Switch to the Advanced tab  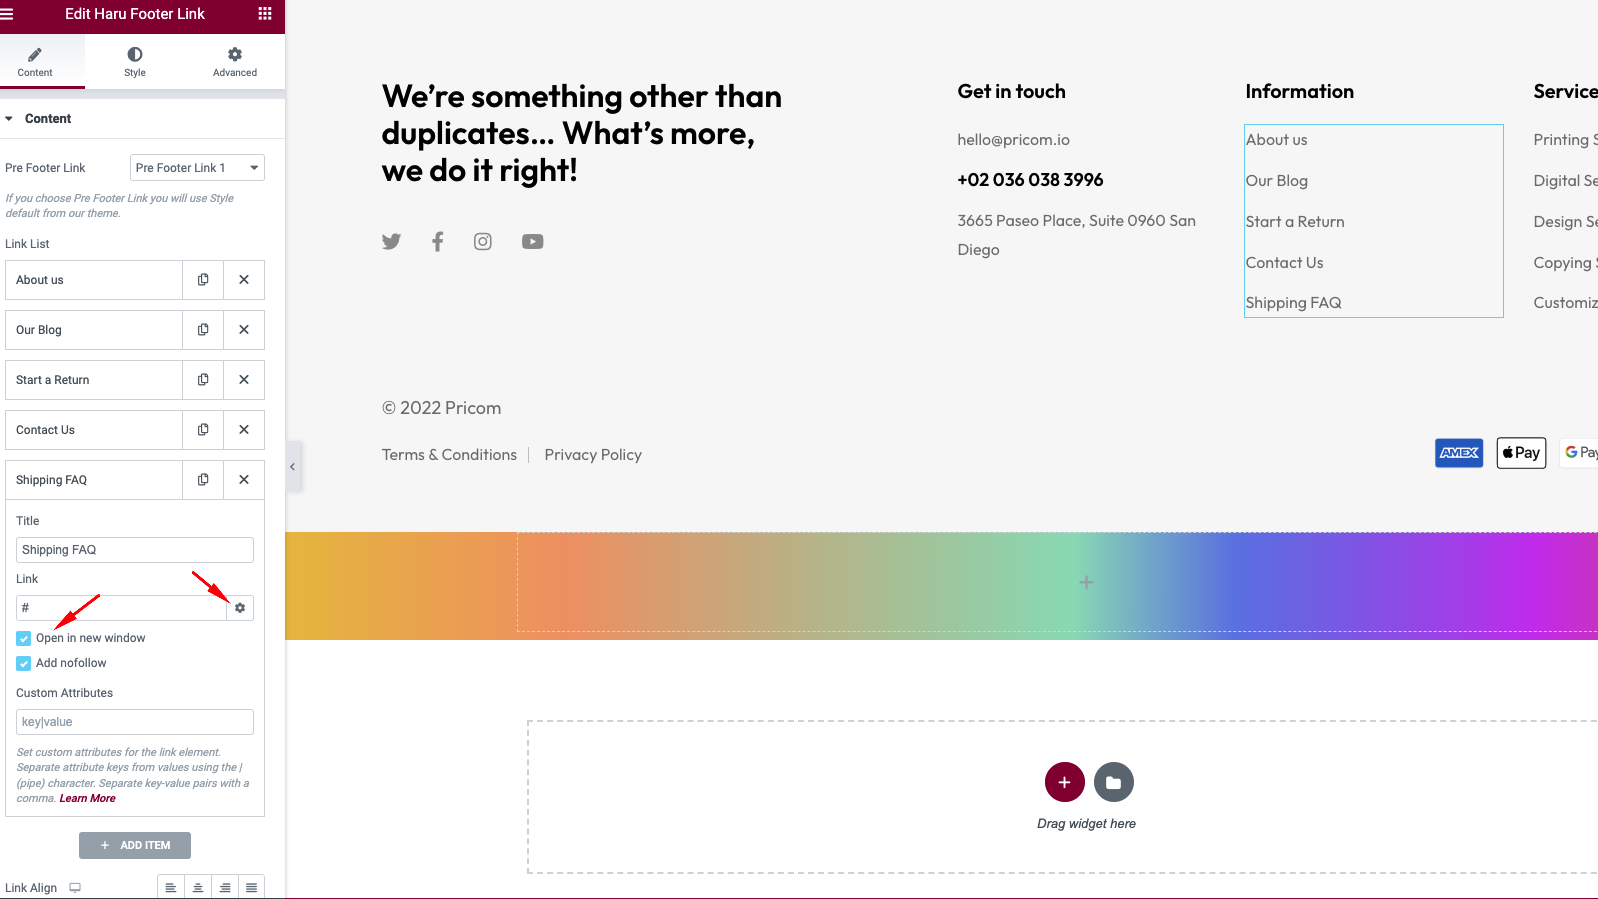[235, 61]
